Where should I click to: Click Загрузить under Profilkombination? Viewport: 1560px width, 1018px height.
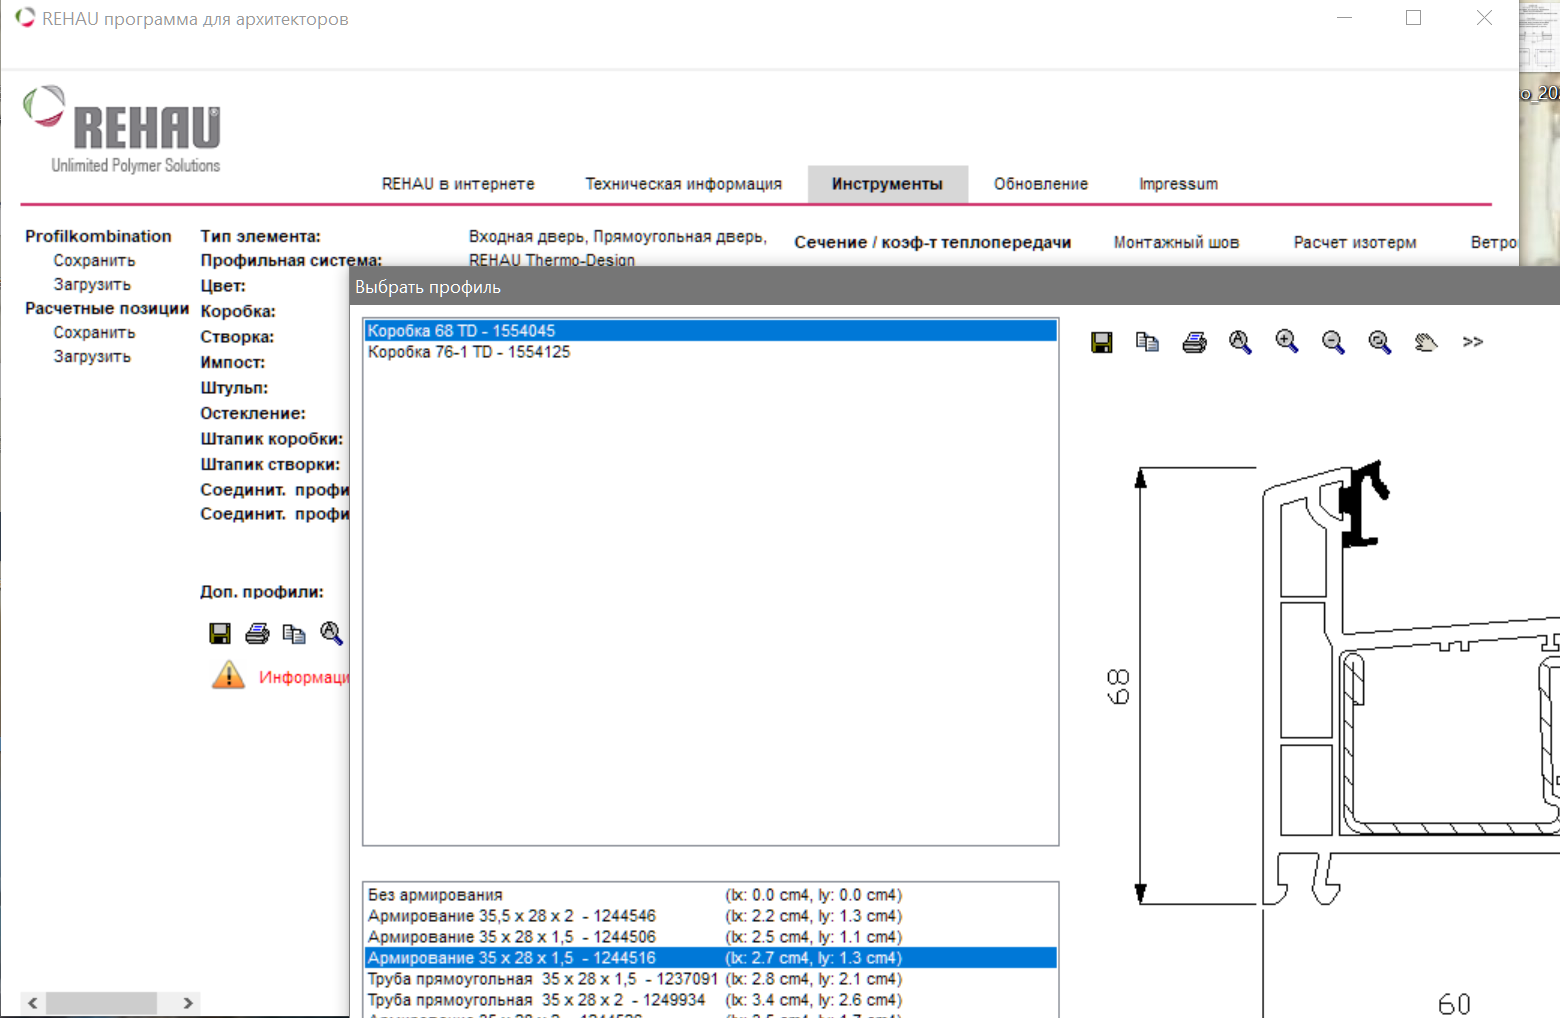pyautogui.click(x=92, y=284)
